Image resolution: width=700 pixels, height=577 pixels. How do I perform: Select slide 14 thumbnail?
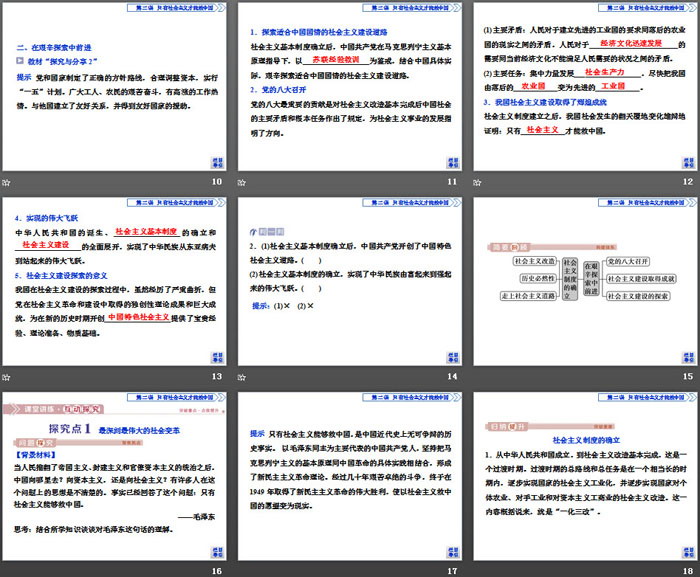[350, 281]
